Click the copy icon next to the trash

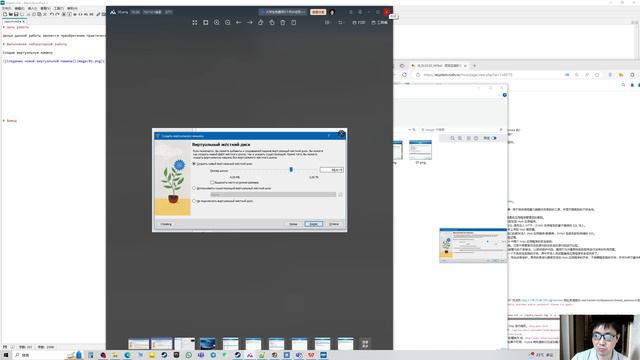[x=294, y=22]
